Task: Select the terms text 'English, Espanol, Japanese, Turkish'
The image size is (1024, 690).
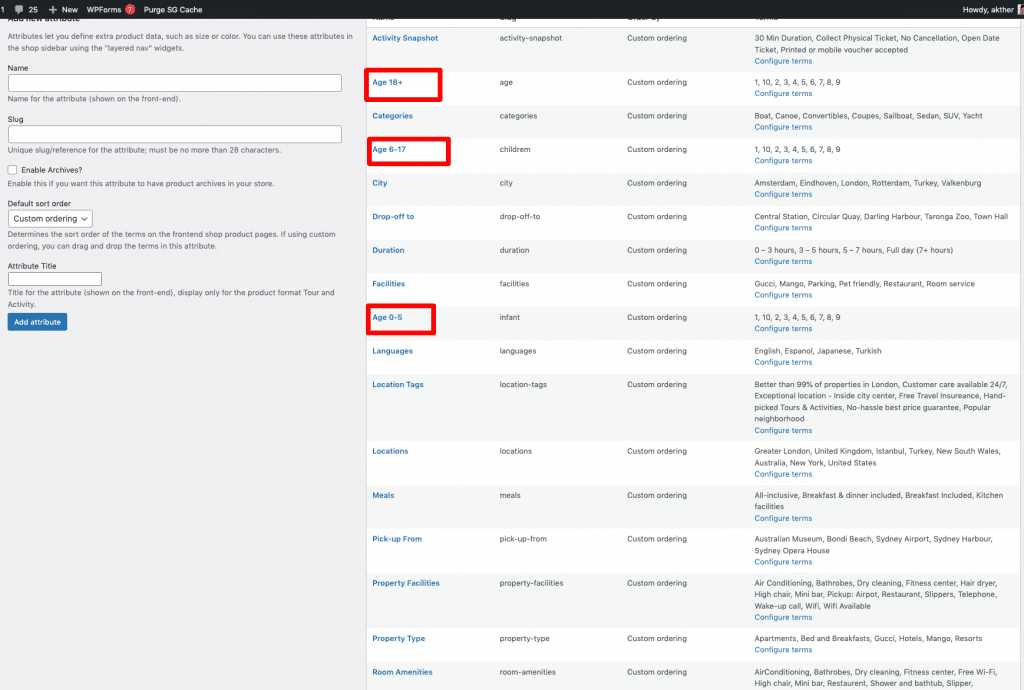Action: [818, 351]
